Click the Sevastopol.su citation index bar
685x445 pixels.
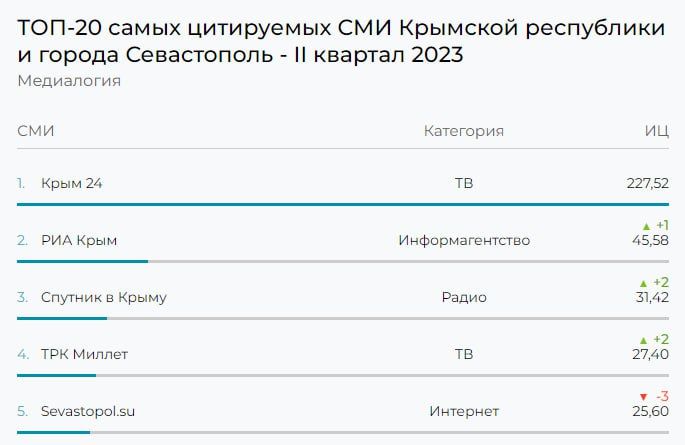tap(53, 432)
